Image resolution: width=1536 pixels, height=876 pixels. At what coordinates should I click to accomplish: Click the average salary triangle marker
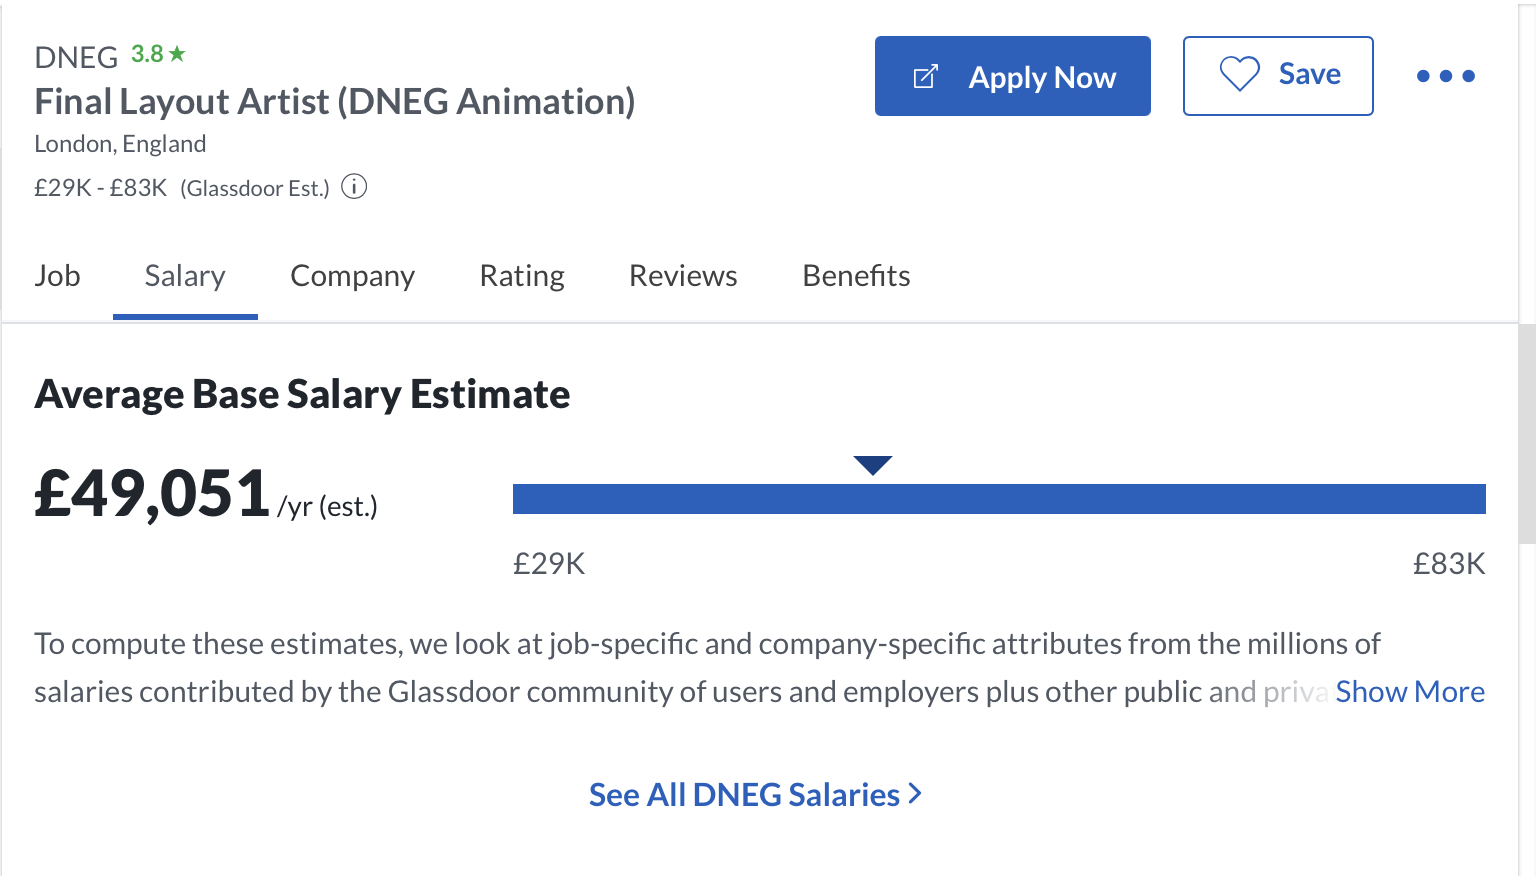pos(873,465)
